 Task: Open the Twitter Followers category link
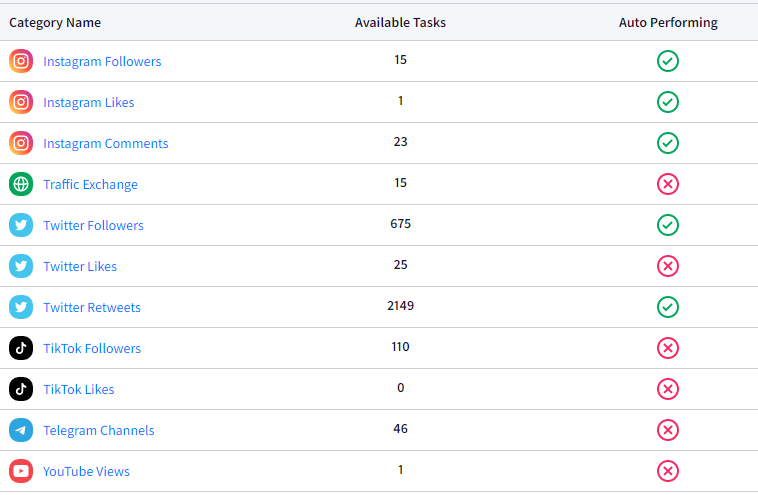click(x=93, y=225)
